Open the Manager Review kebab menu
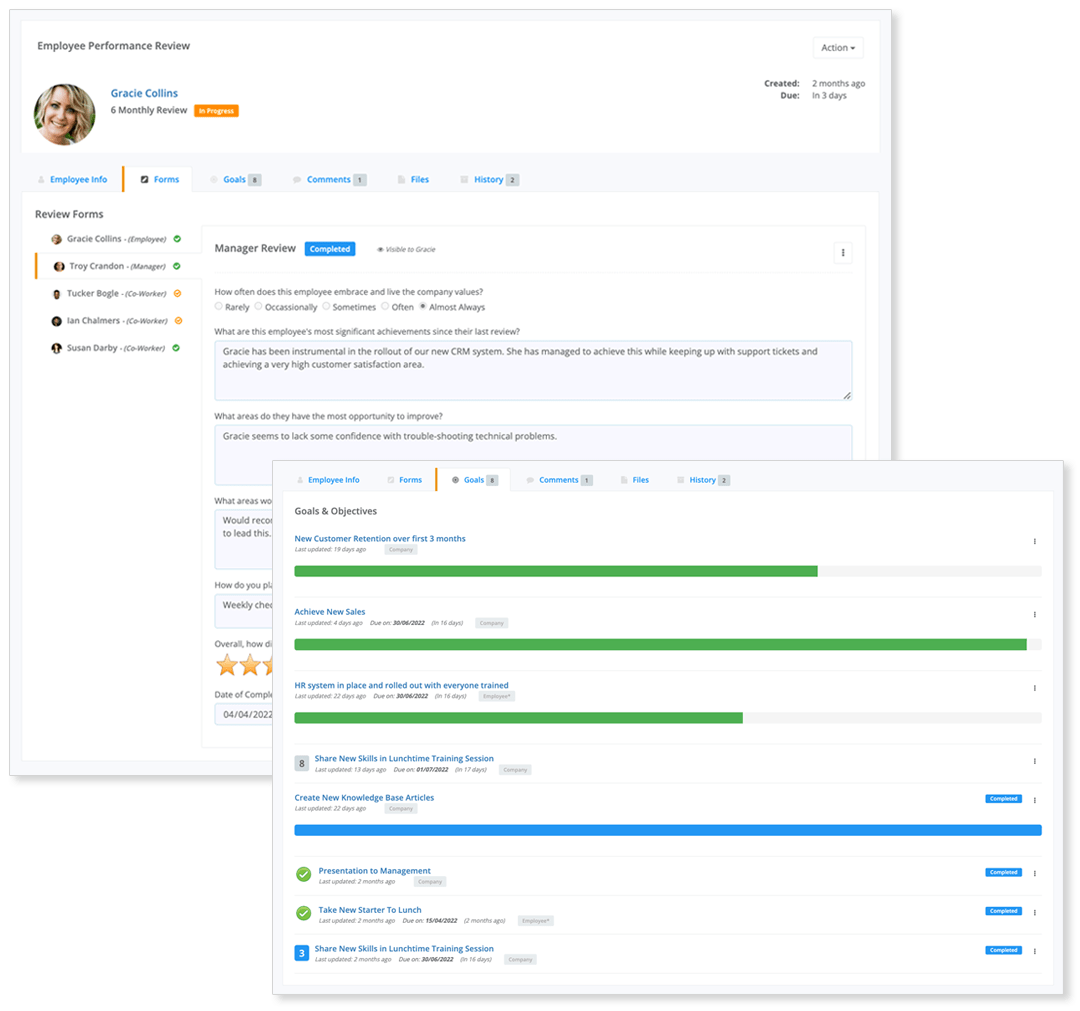The width and height of the screenshot is (1080, 1011). click(843, 252)
